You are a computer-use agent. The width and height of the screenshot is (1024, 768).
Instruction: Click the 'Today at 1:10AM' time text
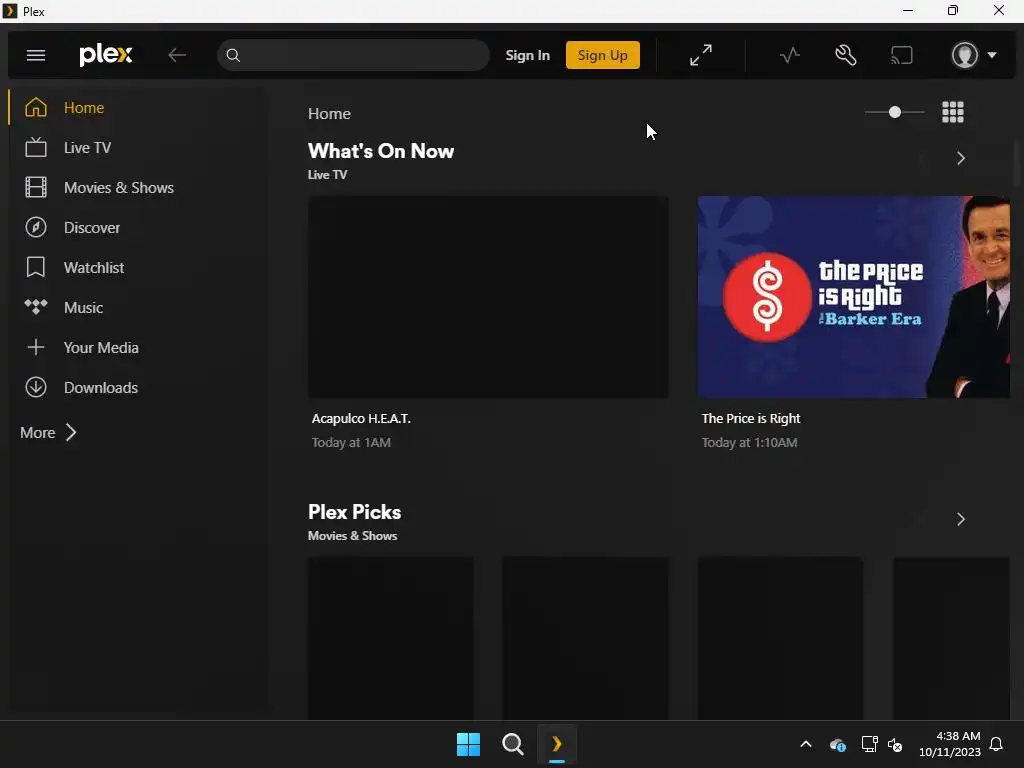[750, 443]
